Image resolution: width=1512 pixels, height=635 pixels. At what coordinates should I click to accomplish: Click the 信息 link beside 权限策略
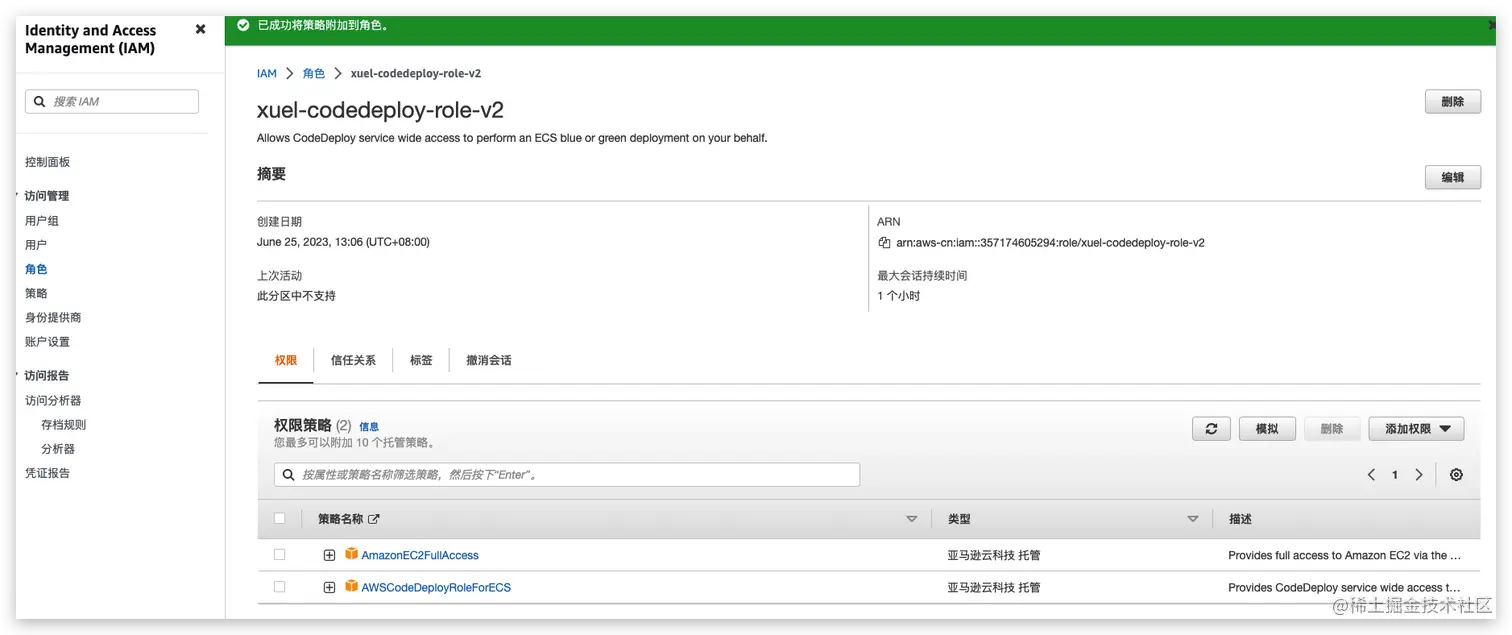tap(369, 427)
